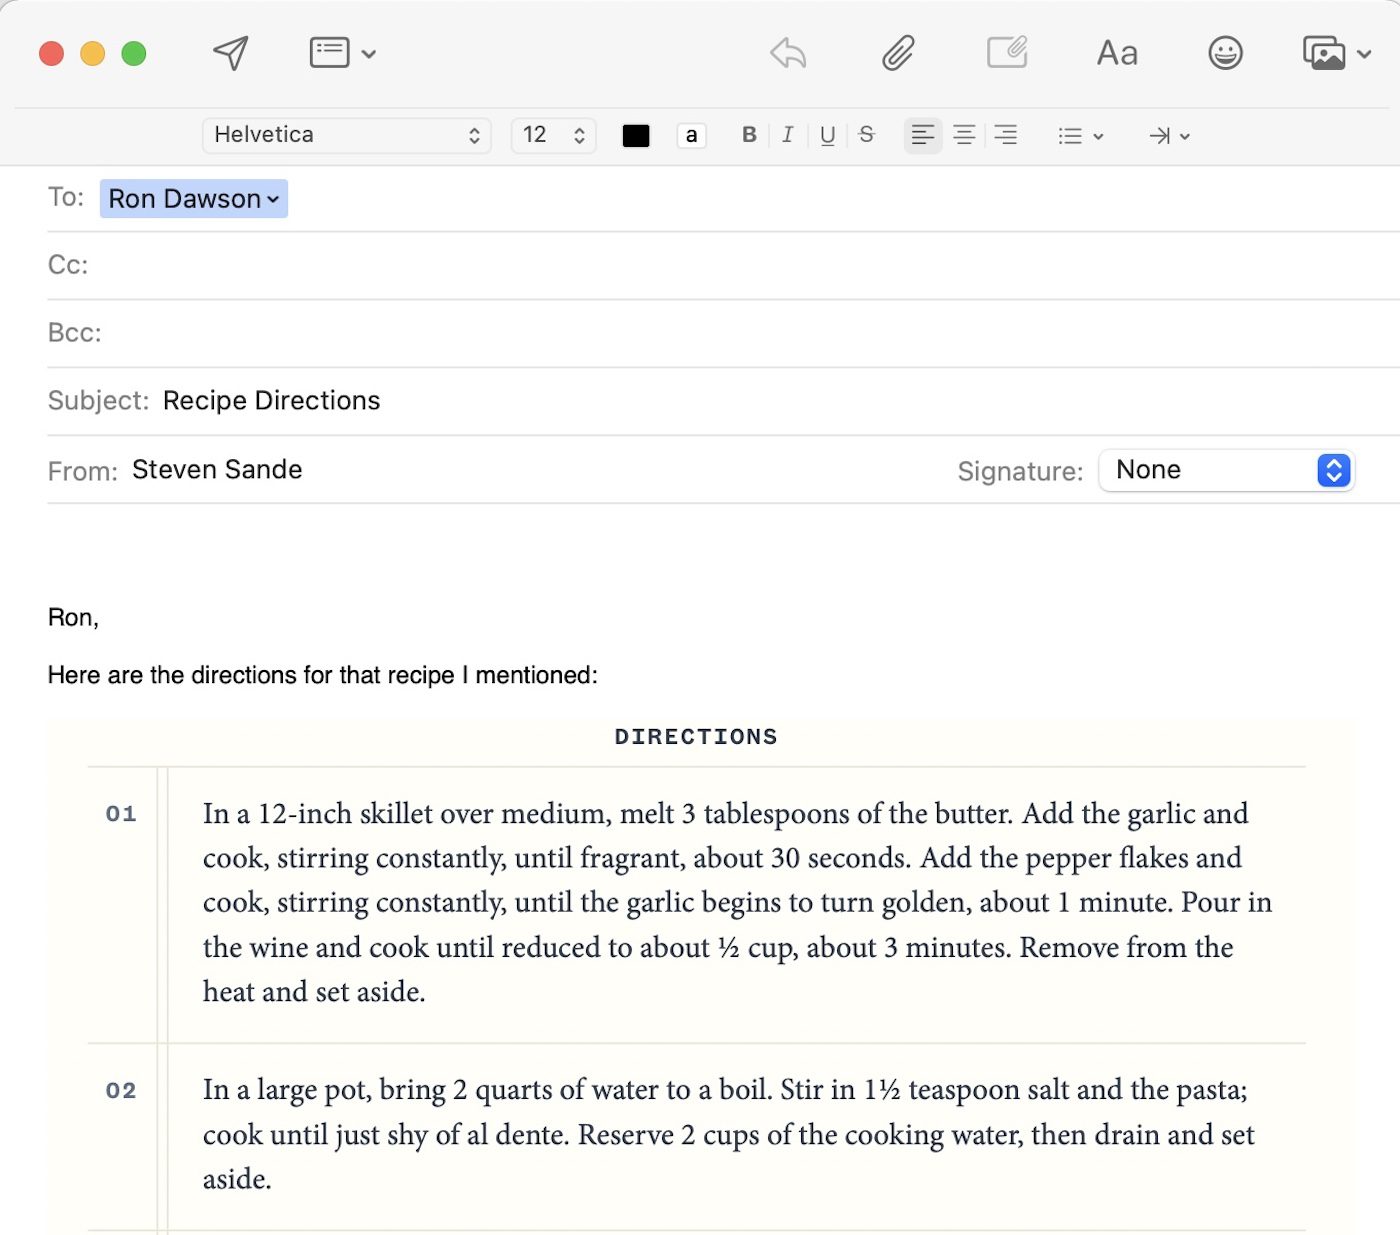Open the Signature None popup menu
Image resolution: width=1400 pixels, height=1235 pixels.
pos(1226,470)
